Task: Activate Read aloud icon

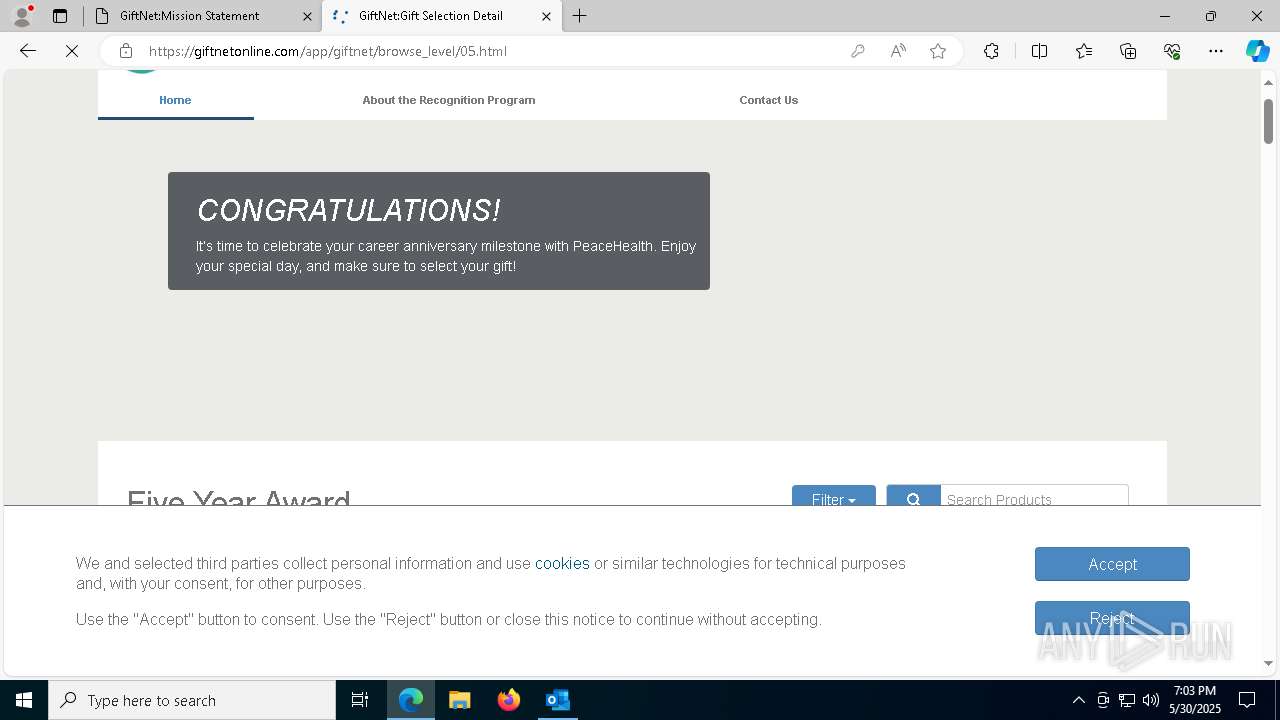Action: tap(898, 51)
